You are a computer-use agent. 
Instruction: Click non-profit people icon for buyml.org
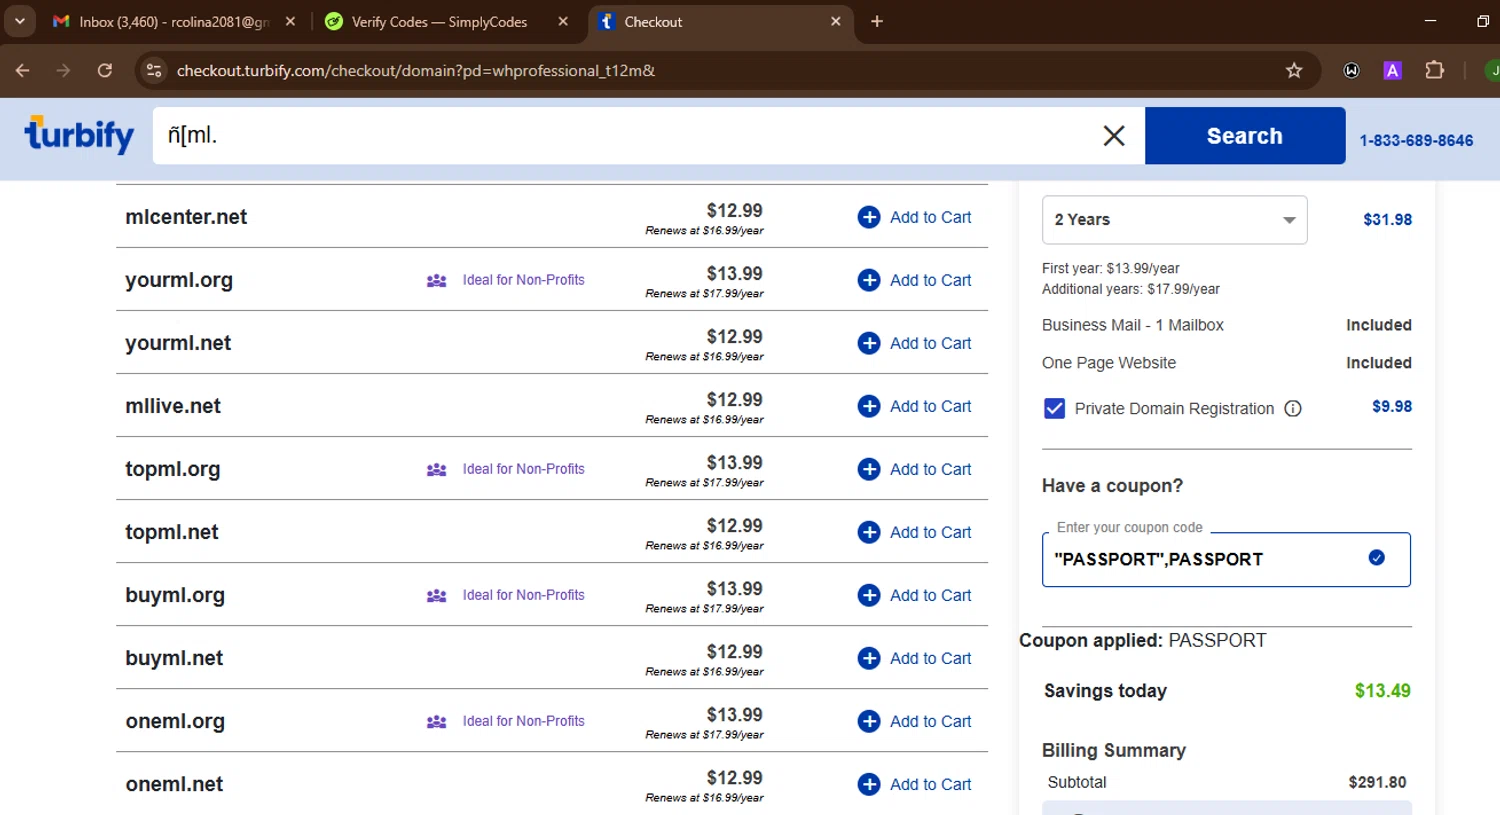click(437, 596)
